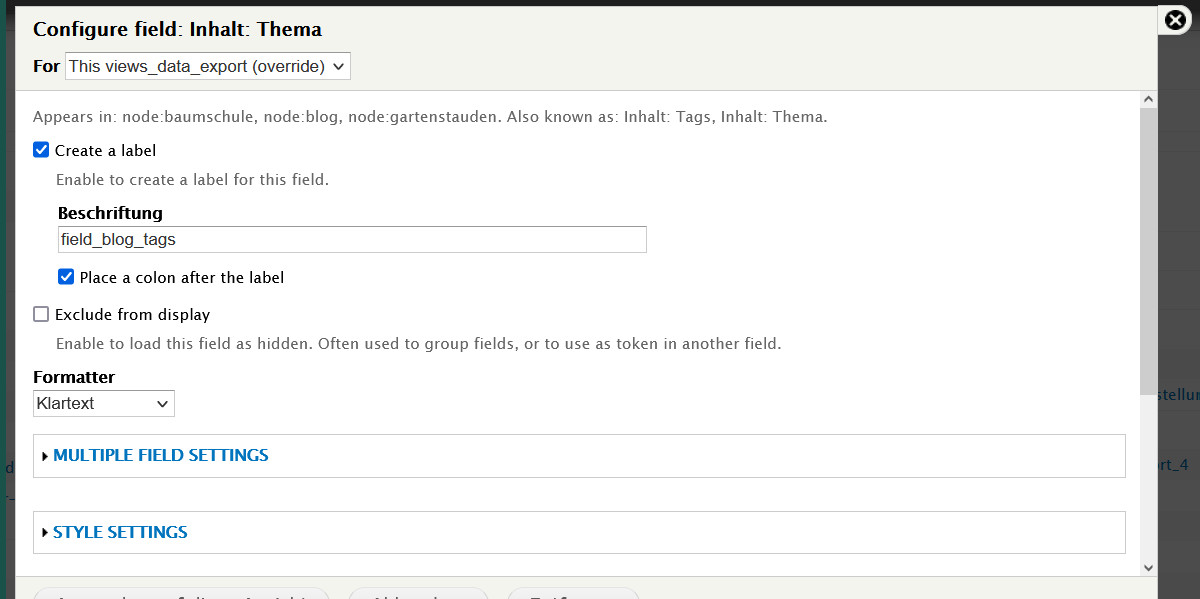Click the middle button at the dialog bottom
This screenshot has width=1200, height=599.
418,595
